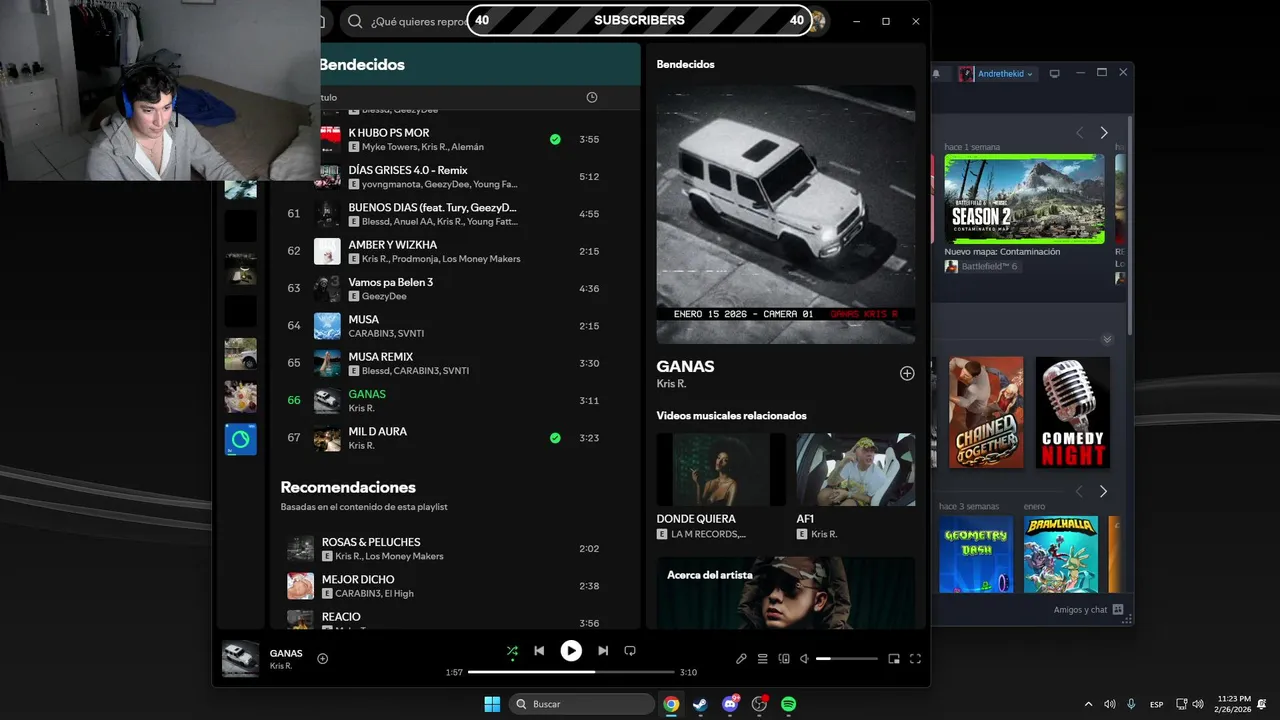Click the Spotify search field

pyautogui.click(x=420, y=21)
